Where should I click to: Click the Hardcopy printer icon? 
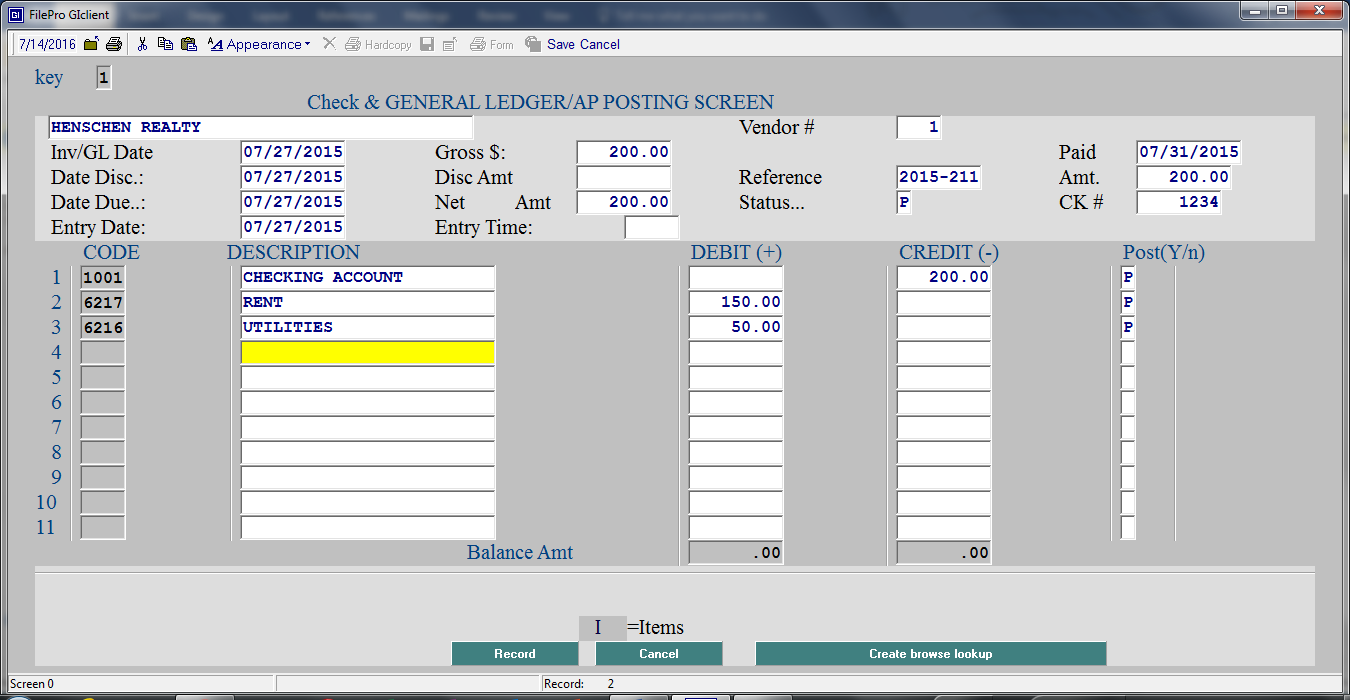[x=353, y=44]
